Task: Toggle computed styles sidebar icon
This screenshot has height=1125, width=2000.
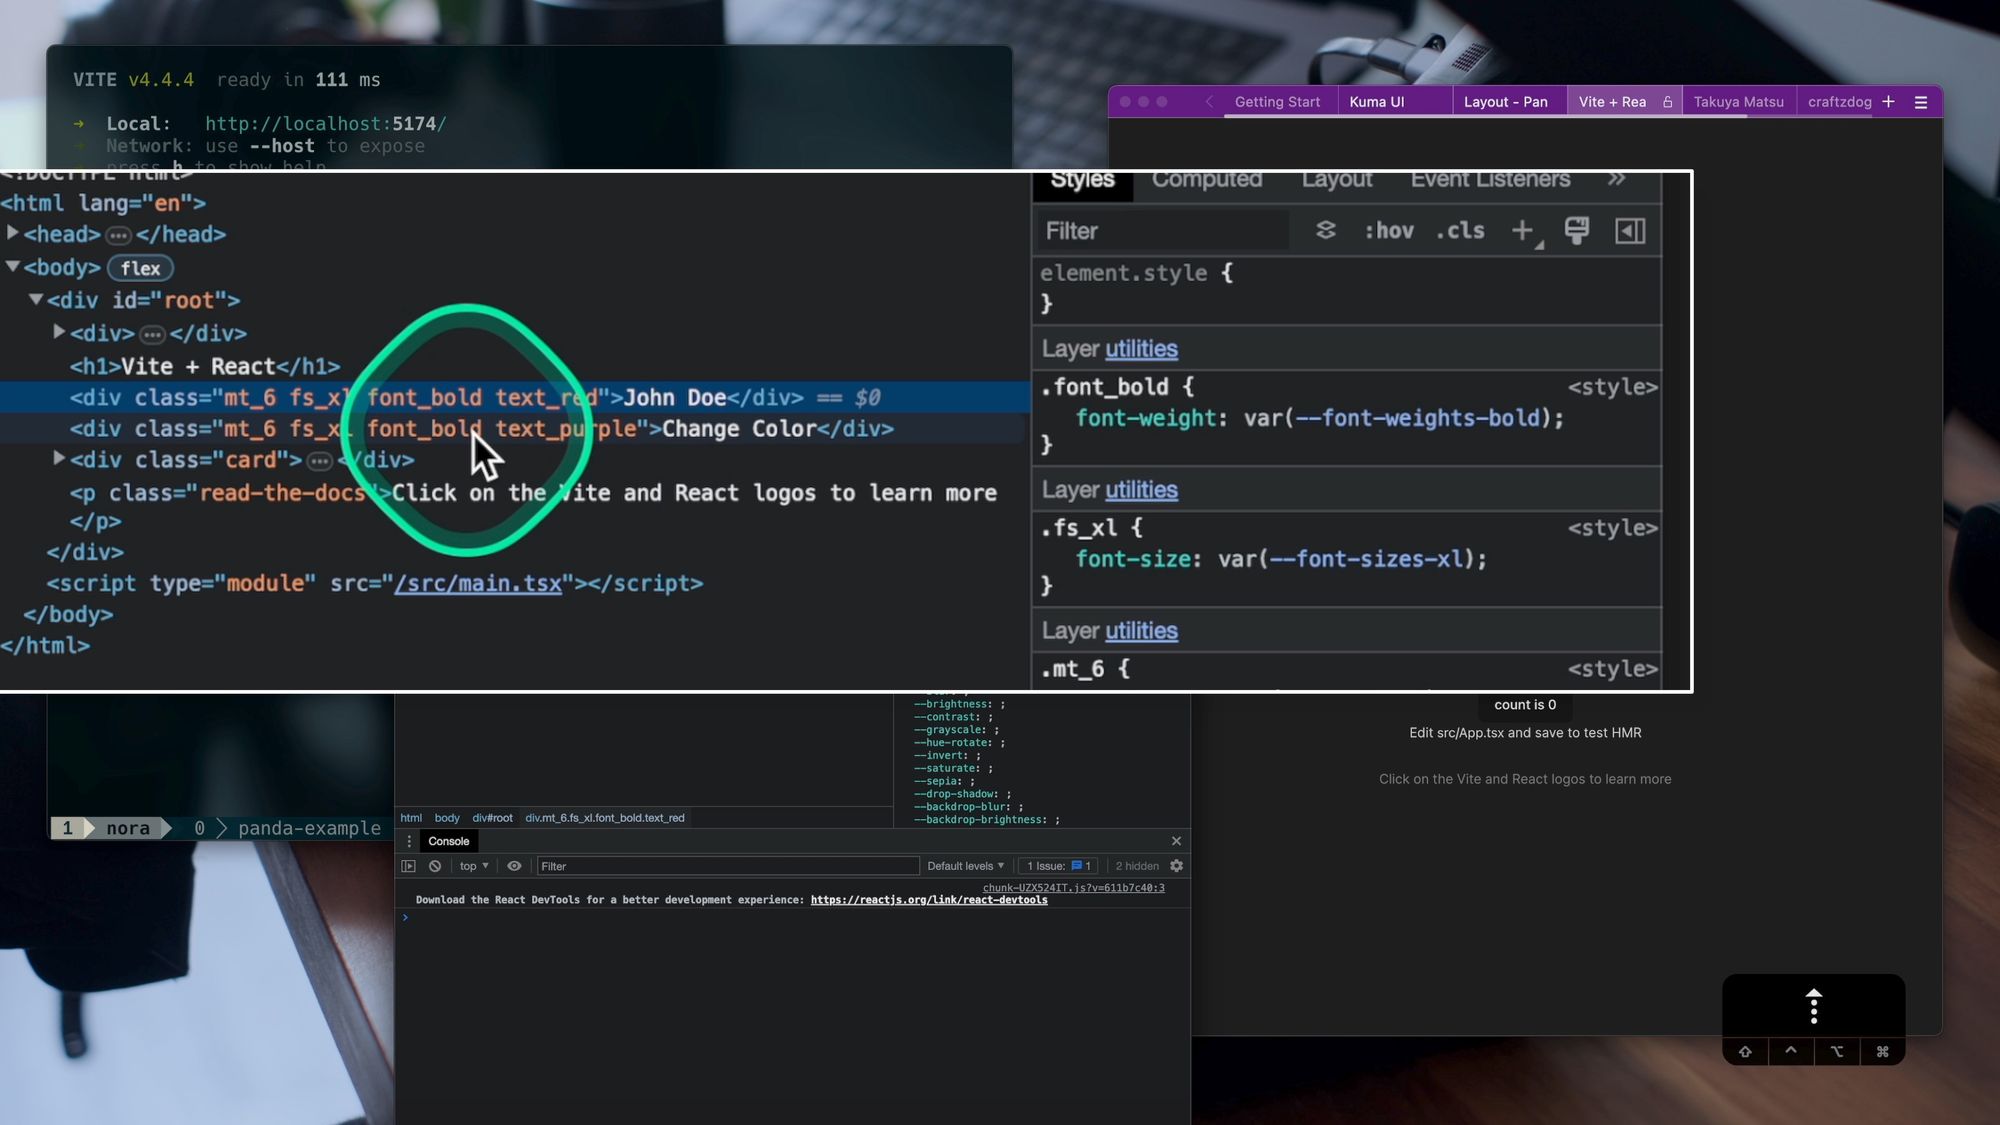Action: click(1630, 231)
